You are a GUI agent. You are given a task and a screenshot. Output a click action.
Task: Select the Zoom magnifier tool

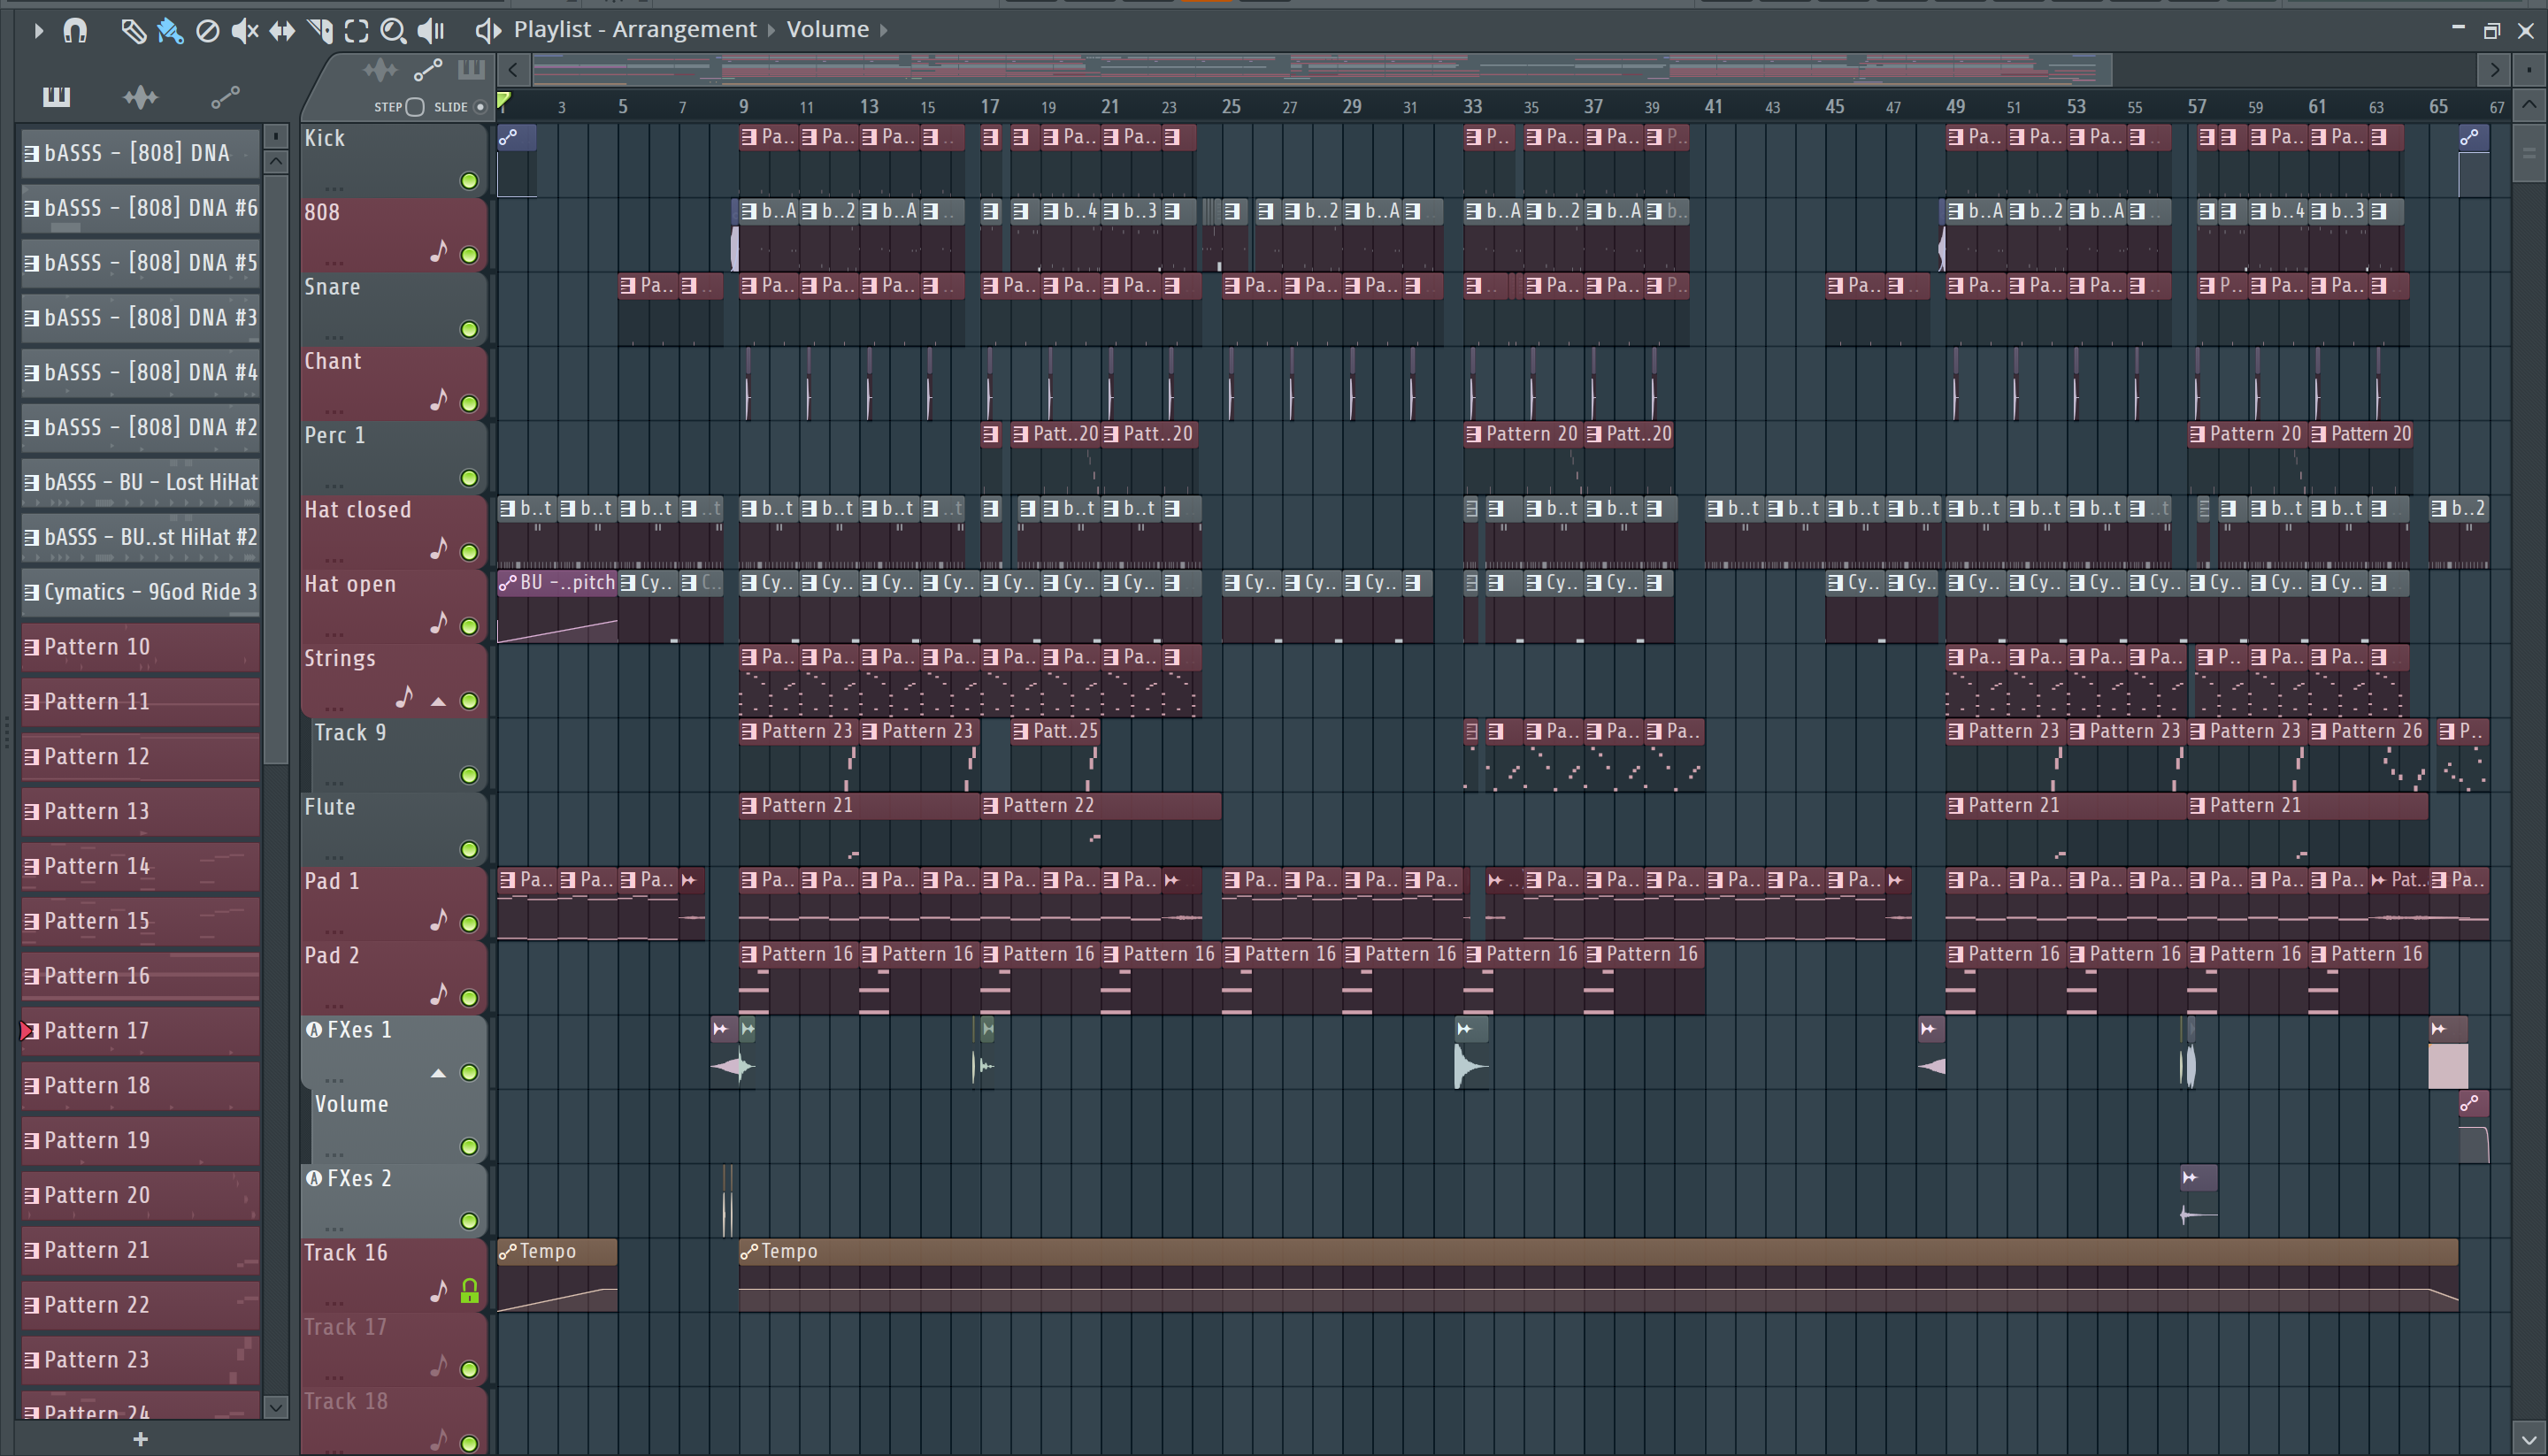393,31
